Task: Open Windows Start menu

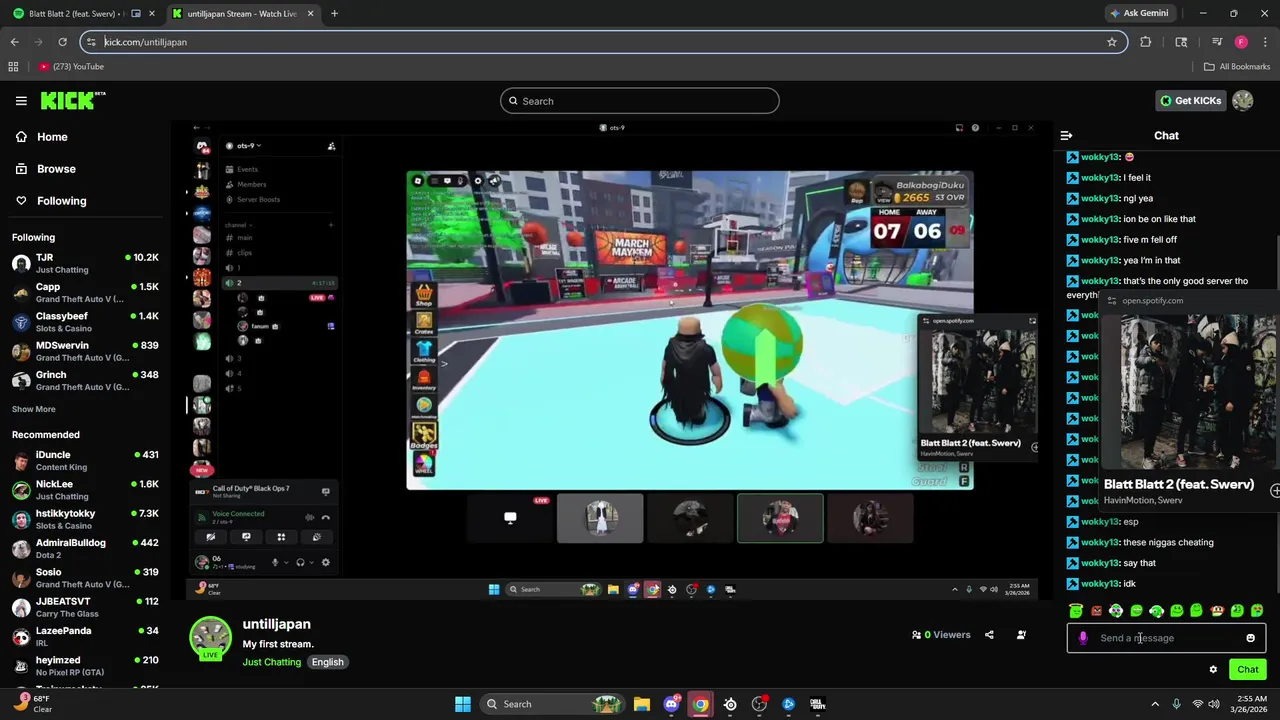Action: (x=463, y=704)
